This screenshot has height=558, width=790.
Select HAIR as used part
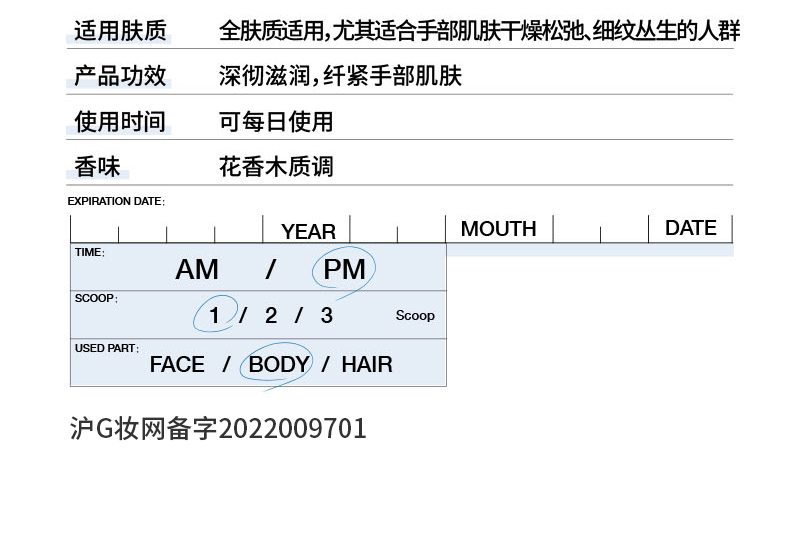tap(367, 365)
